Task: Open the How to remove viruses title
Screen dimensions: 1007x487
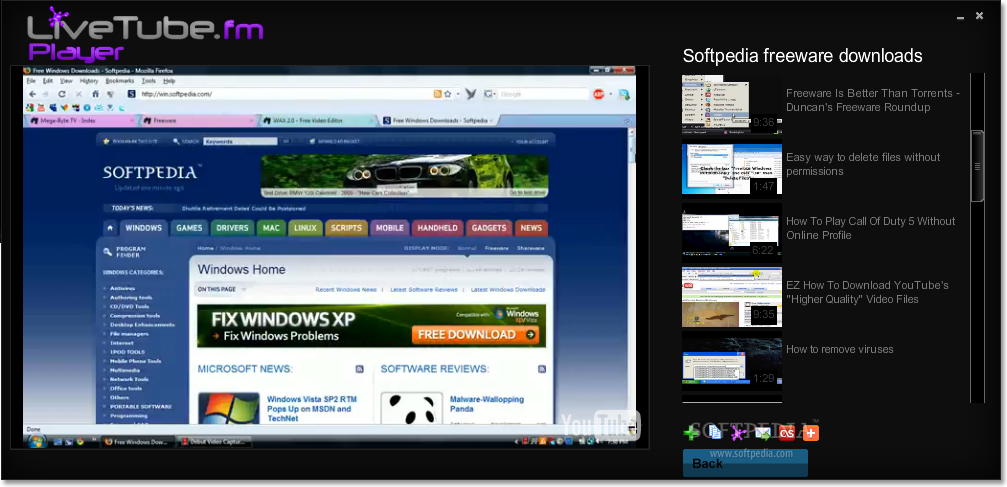Action: point(839,350)
